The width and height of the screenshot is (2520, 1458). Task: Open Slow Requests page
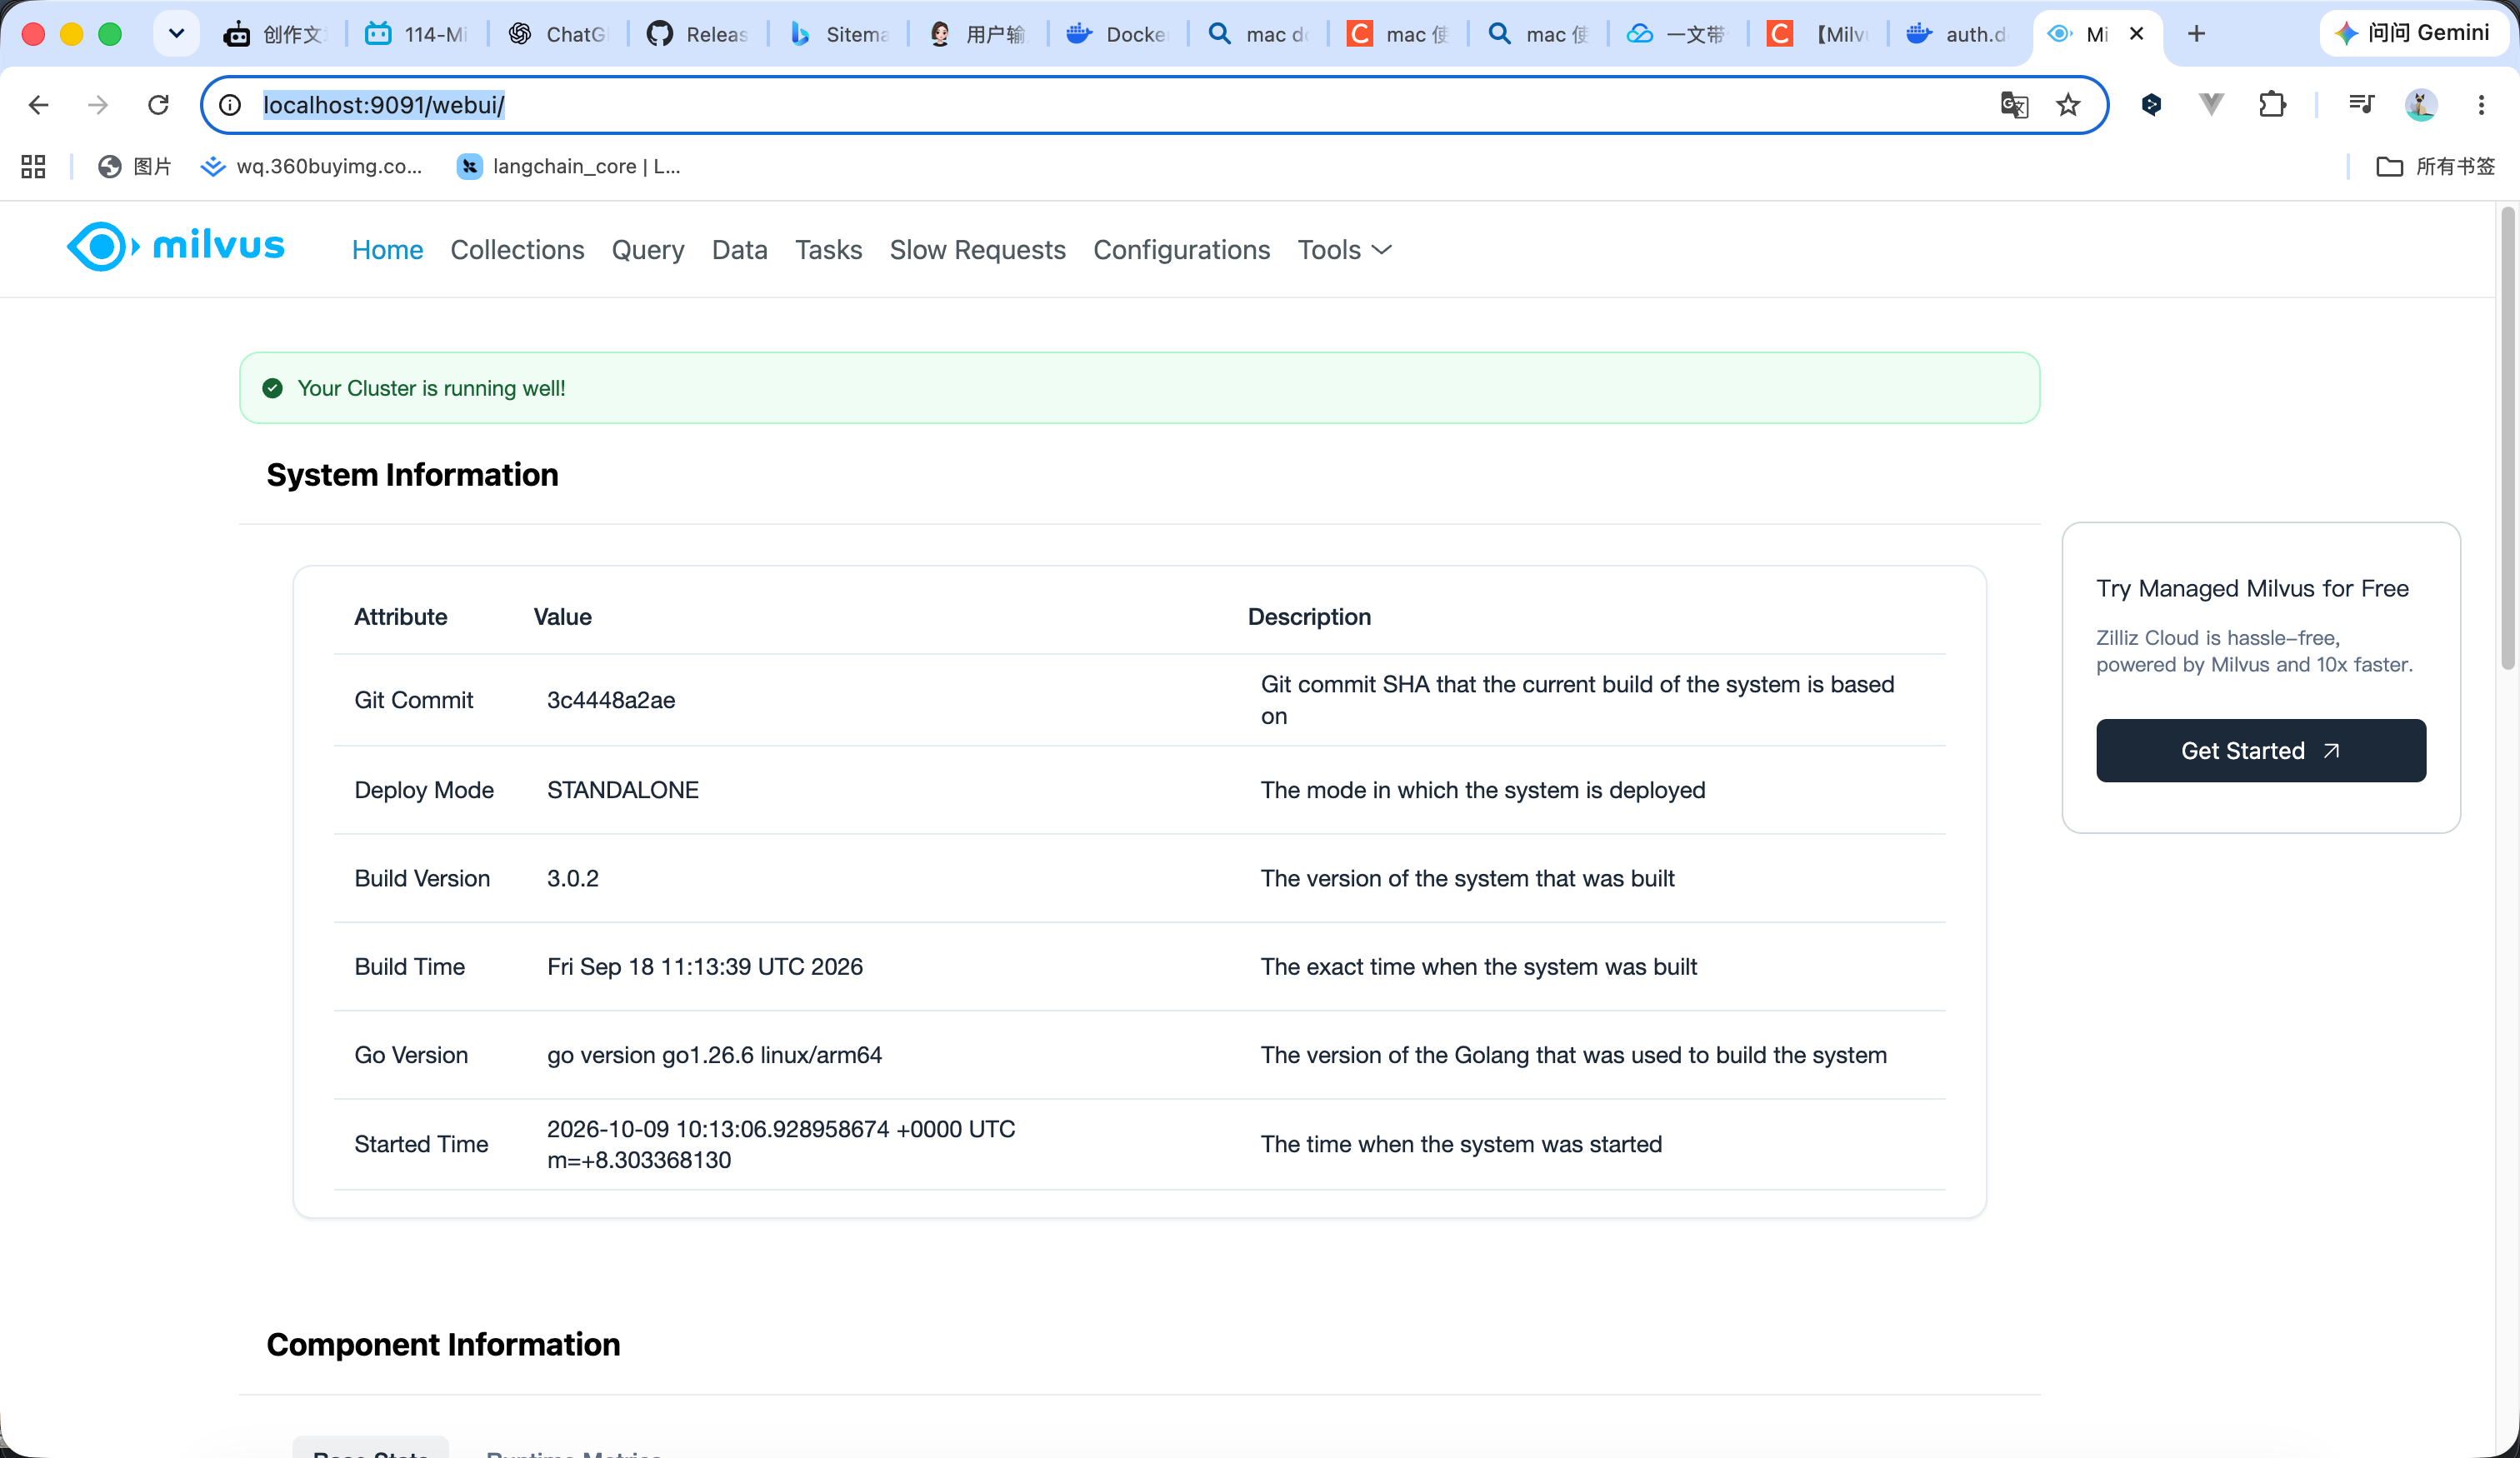977,250
